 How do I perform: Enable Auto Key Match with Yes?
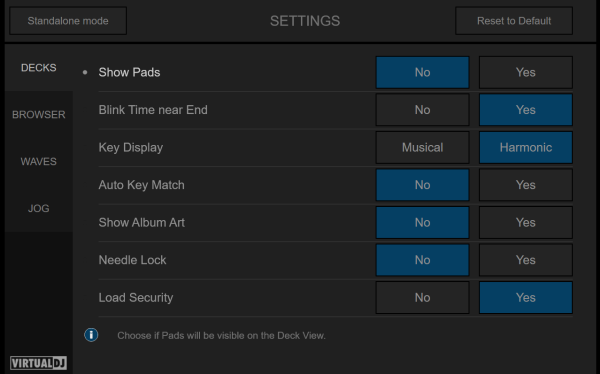coord(525,185)
